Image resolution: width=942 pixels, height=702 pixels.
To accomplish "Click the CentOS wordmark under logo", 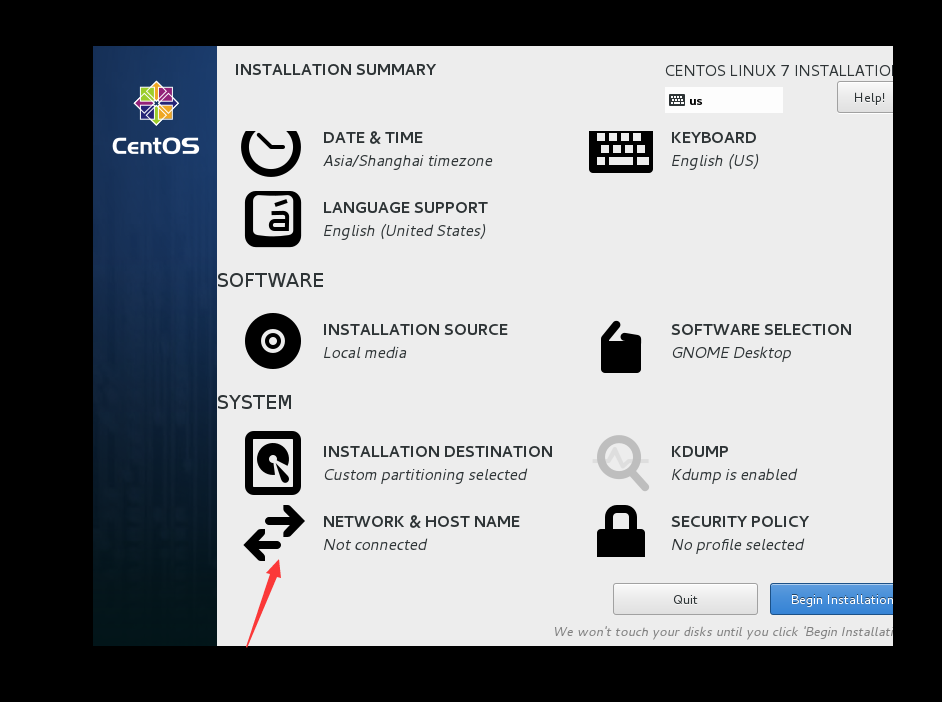I will (x=156, y=146).
